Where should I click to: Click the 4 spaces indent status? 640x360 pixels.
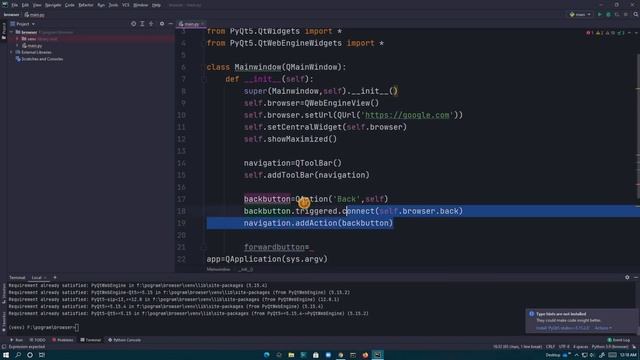[580, 347]
